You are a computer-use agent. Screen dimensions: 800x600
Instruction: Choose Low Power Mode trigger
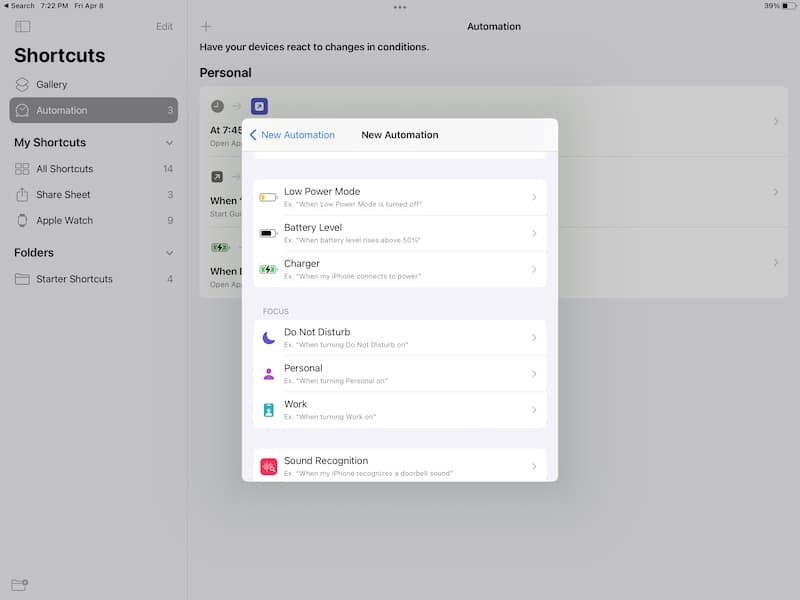tap(399, 197)
